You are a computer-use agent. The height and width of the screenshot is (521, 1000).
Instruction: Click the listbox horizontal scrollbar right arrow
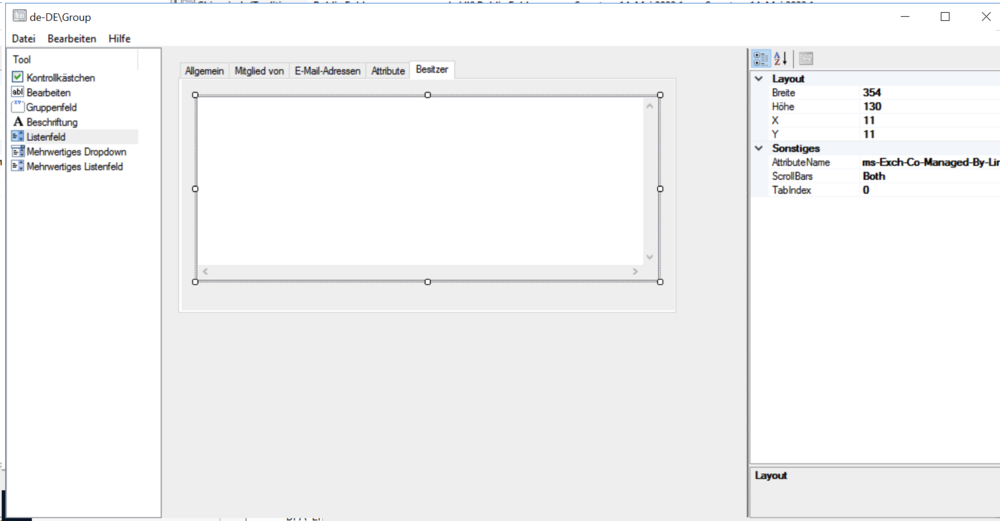(635, 272)
